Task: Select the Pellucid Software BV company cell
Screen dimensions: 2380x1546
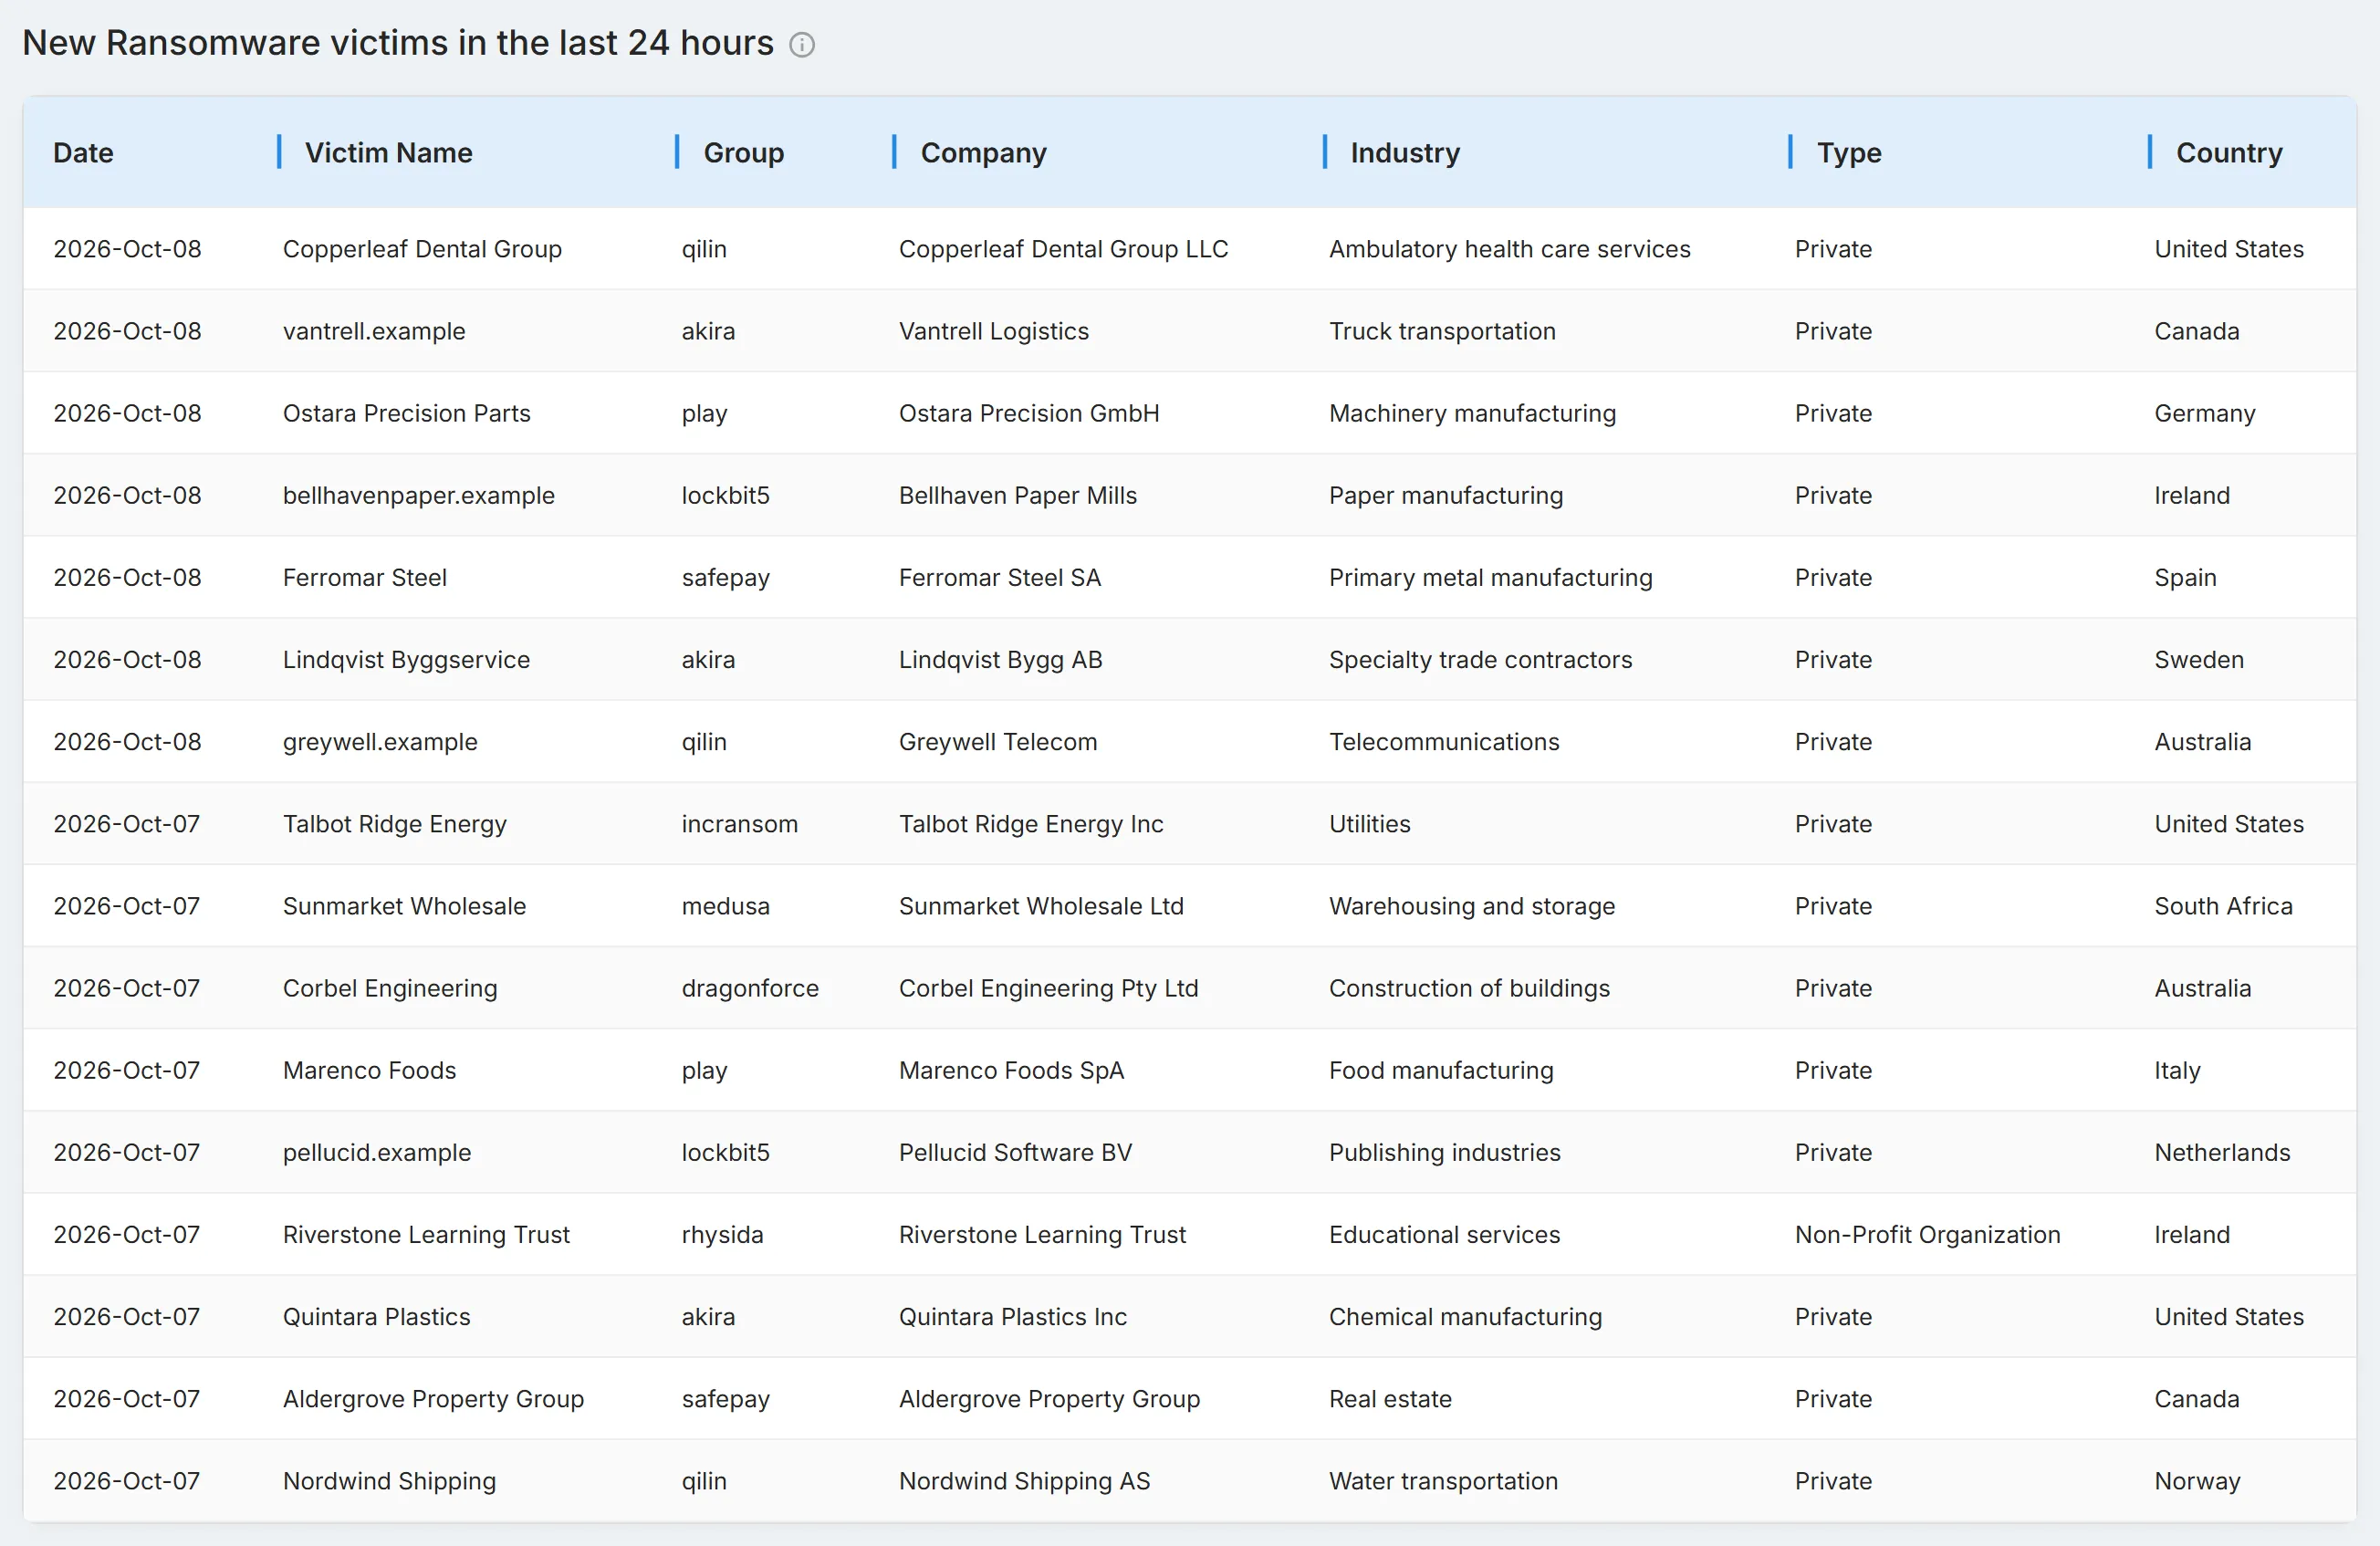Action: pos(1015,1152)
